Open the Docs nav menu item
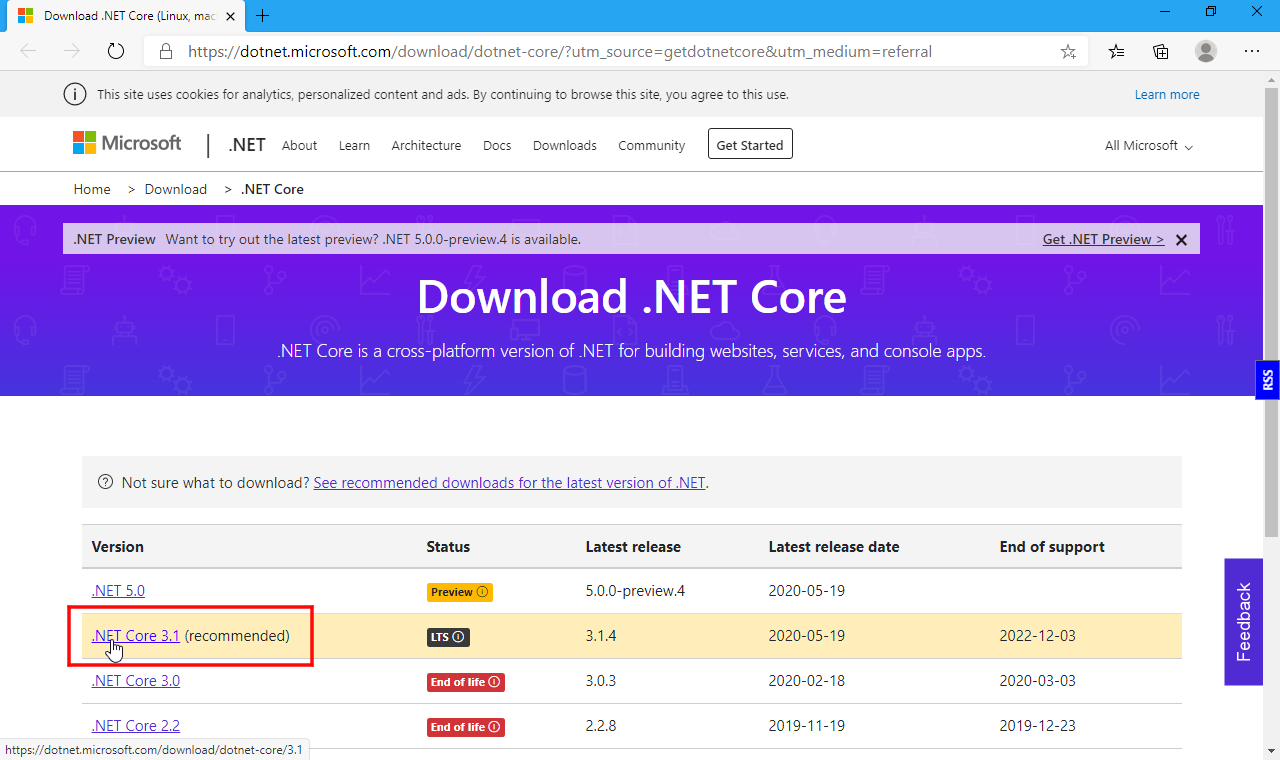This screenshot has height=760, width=1280. 497,146
